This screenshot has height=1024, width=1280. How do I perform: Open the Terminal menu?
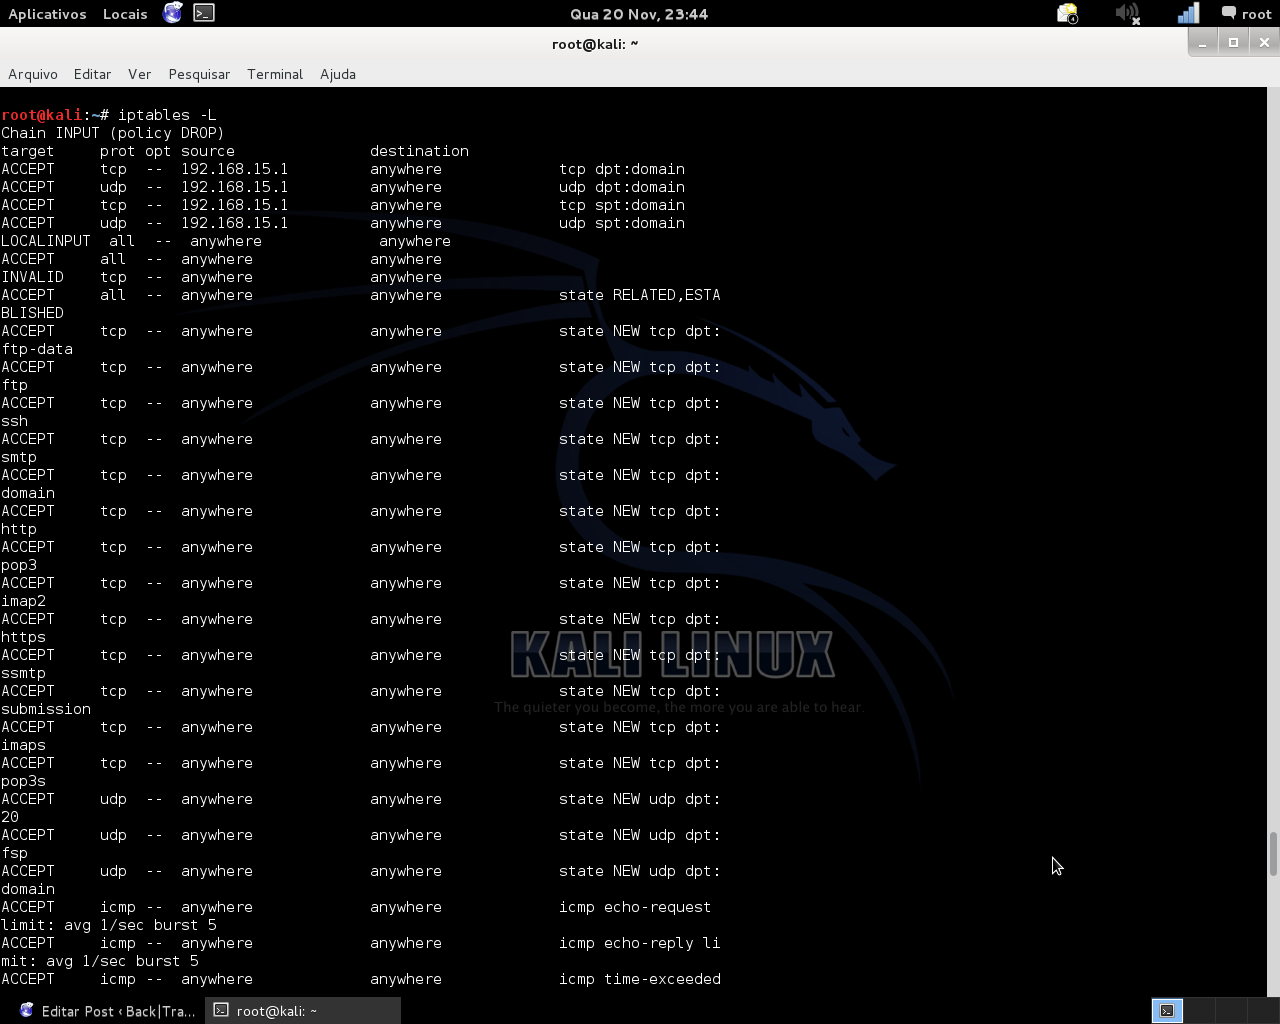click(x=275, y=74)
